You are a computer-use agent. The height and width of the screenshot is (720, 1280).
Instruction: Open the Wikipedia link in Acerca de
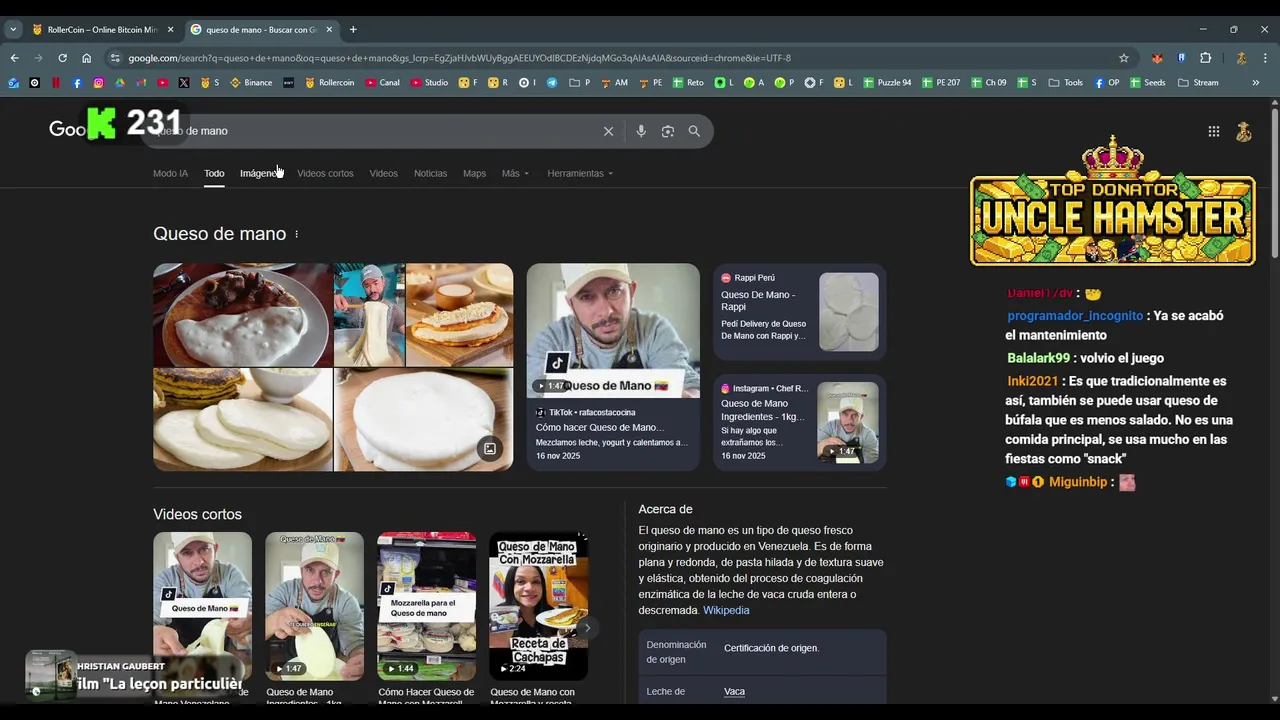[x=726, y=610]
